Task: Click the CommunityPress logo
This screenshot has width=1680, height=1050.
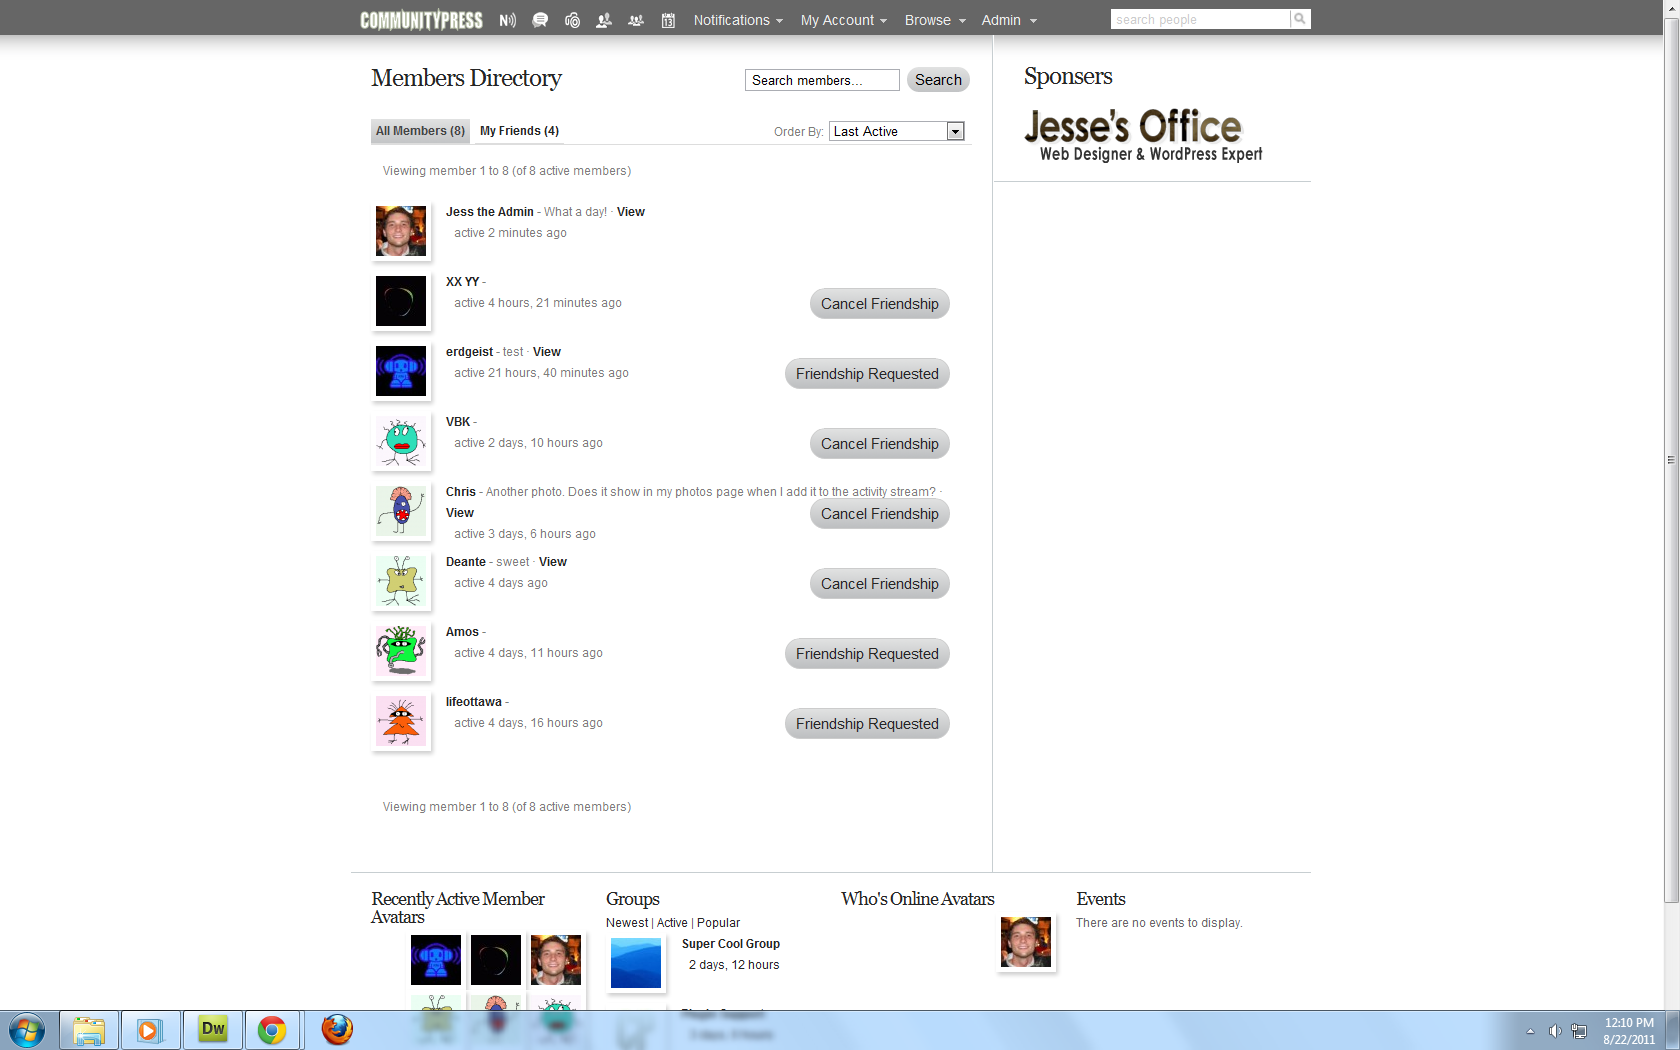Action: point(421,20)
